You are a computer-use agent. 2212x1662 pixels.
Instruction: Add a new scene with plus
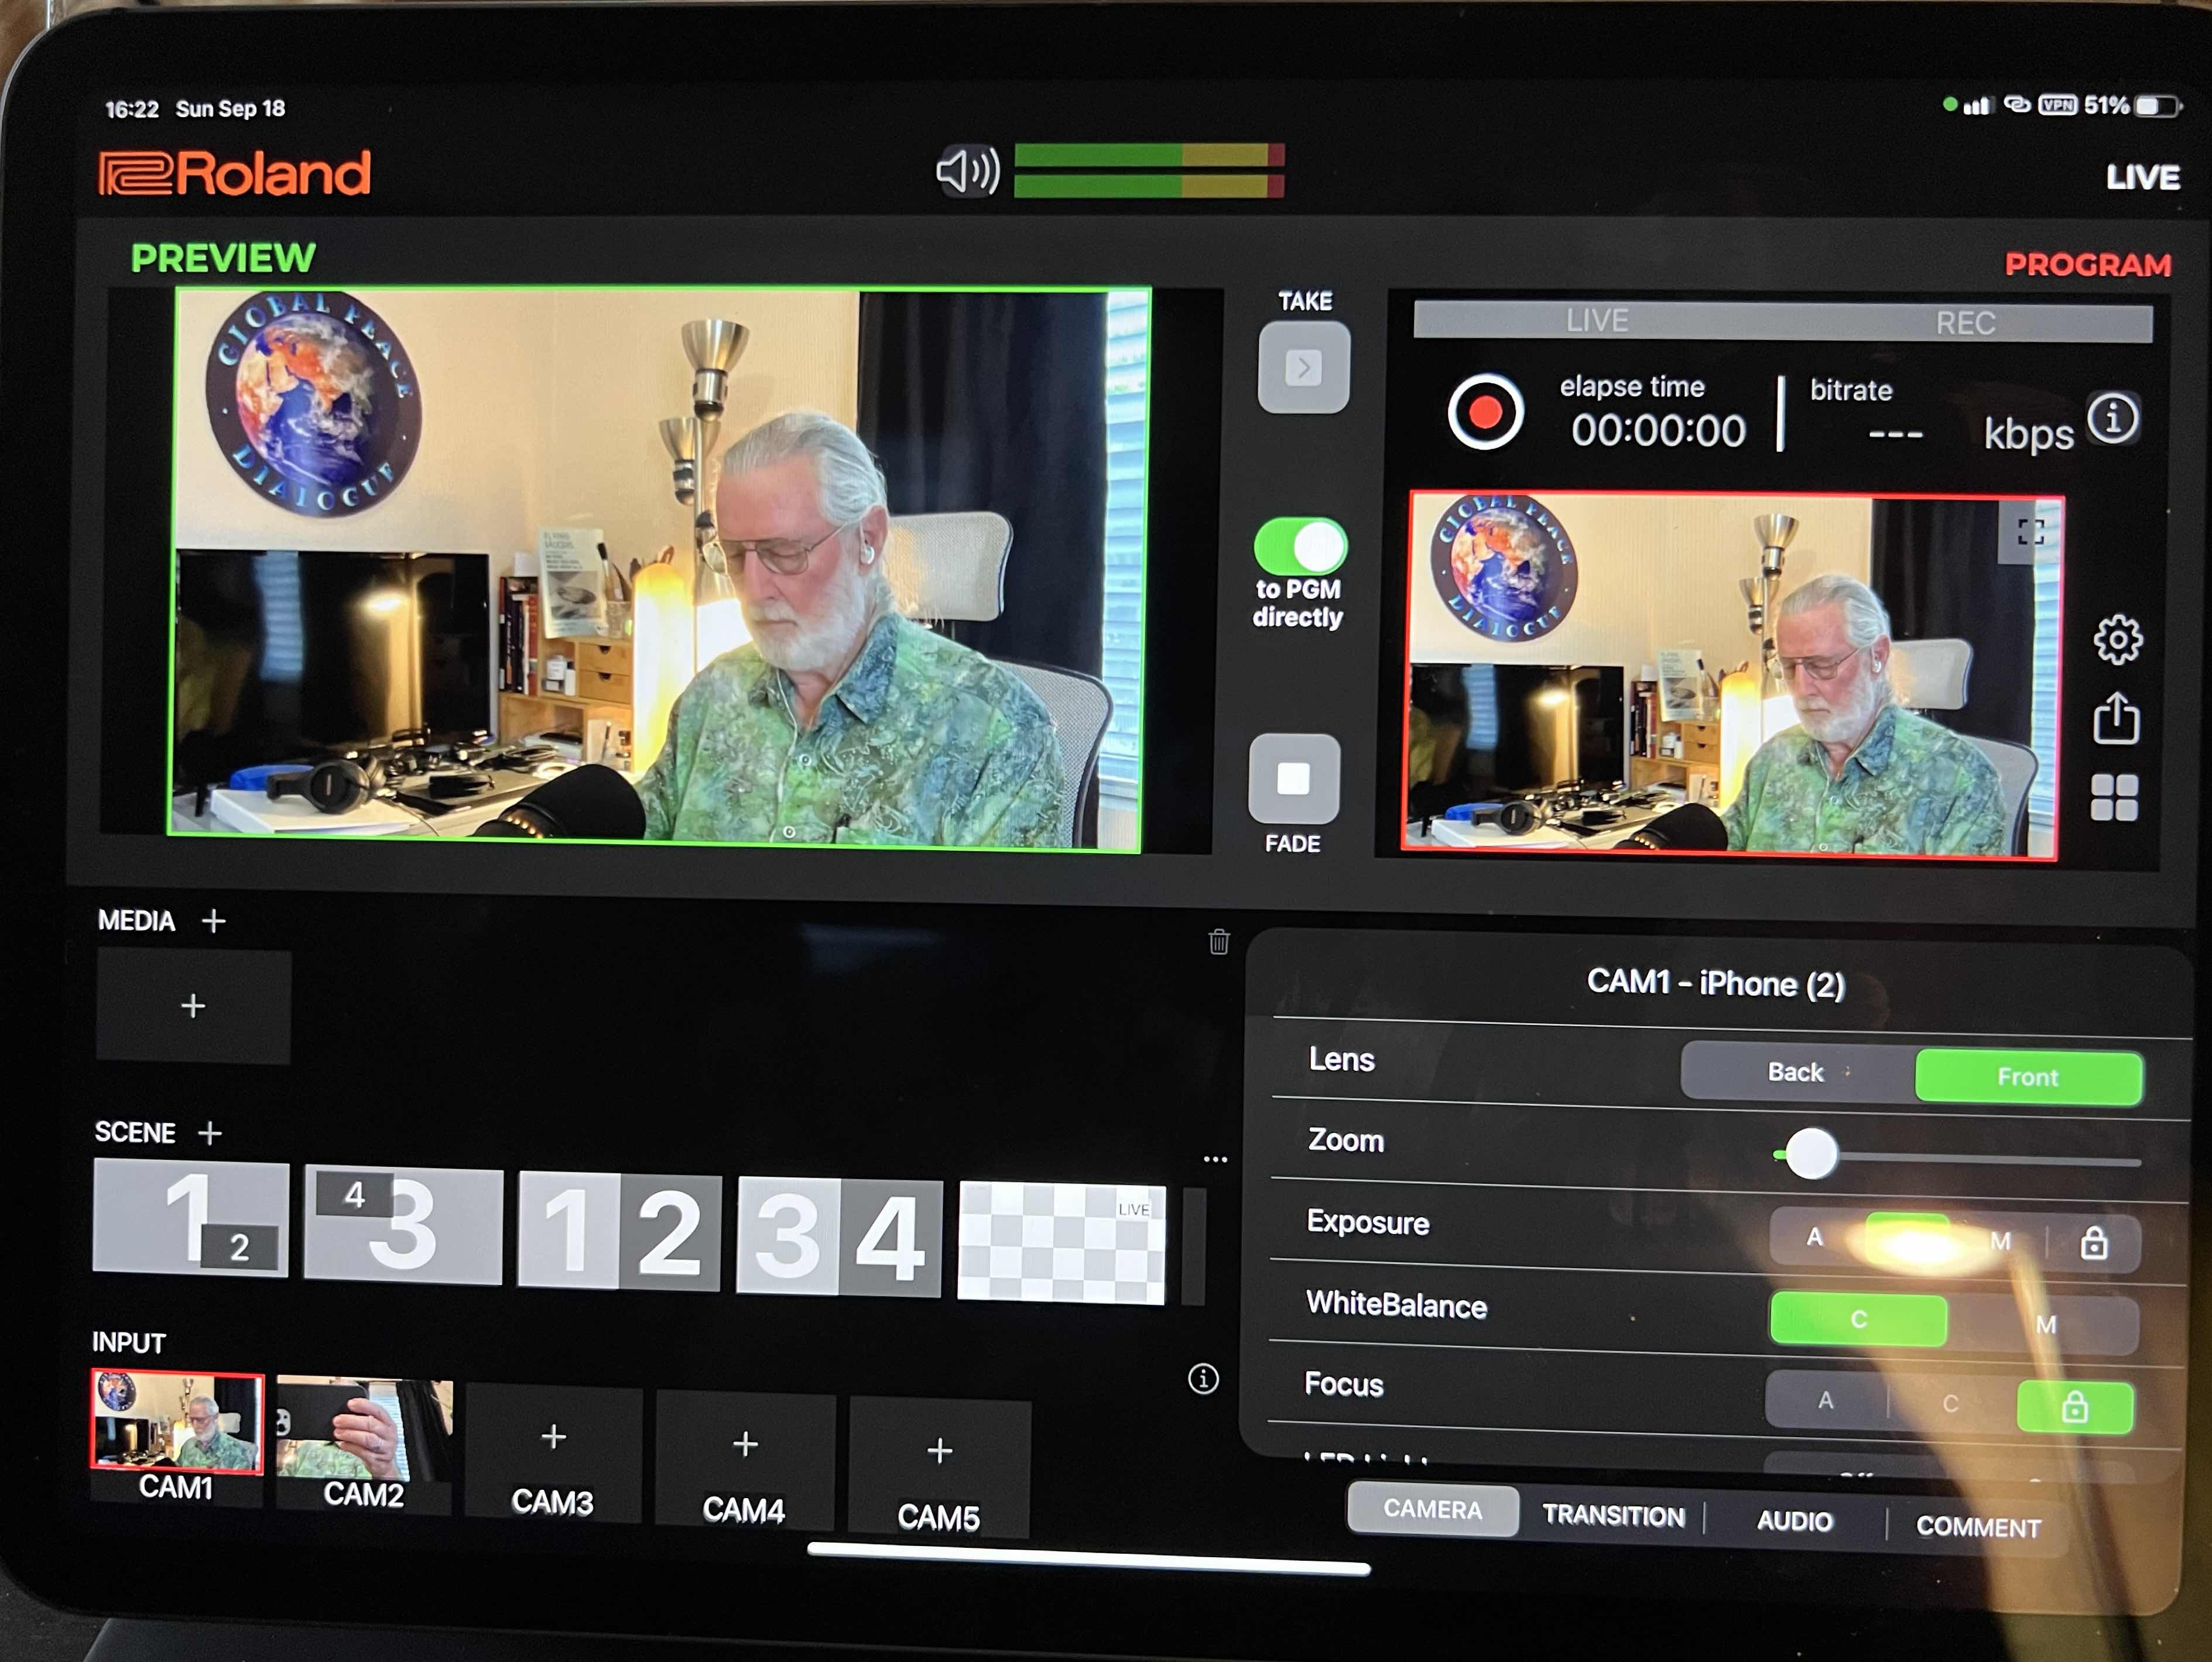[210, 1133]
